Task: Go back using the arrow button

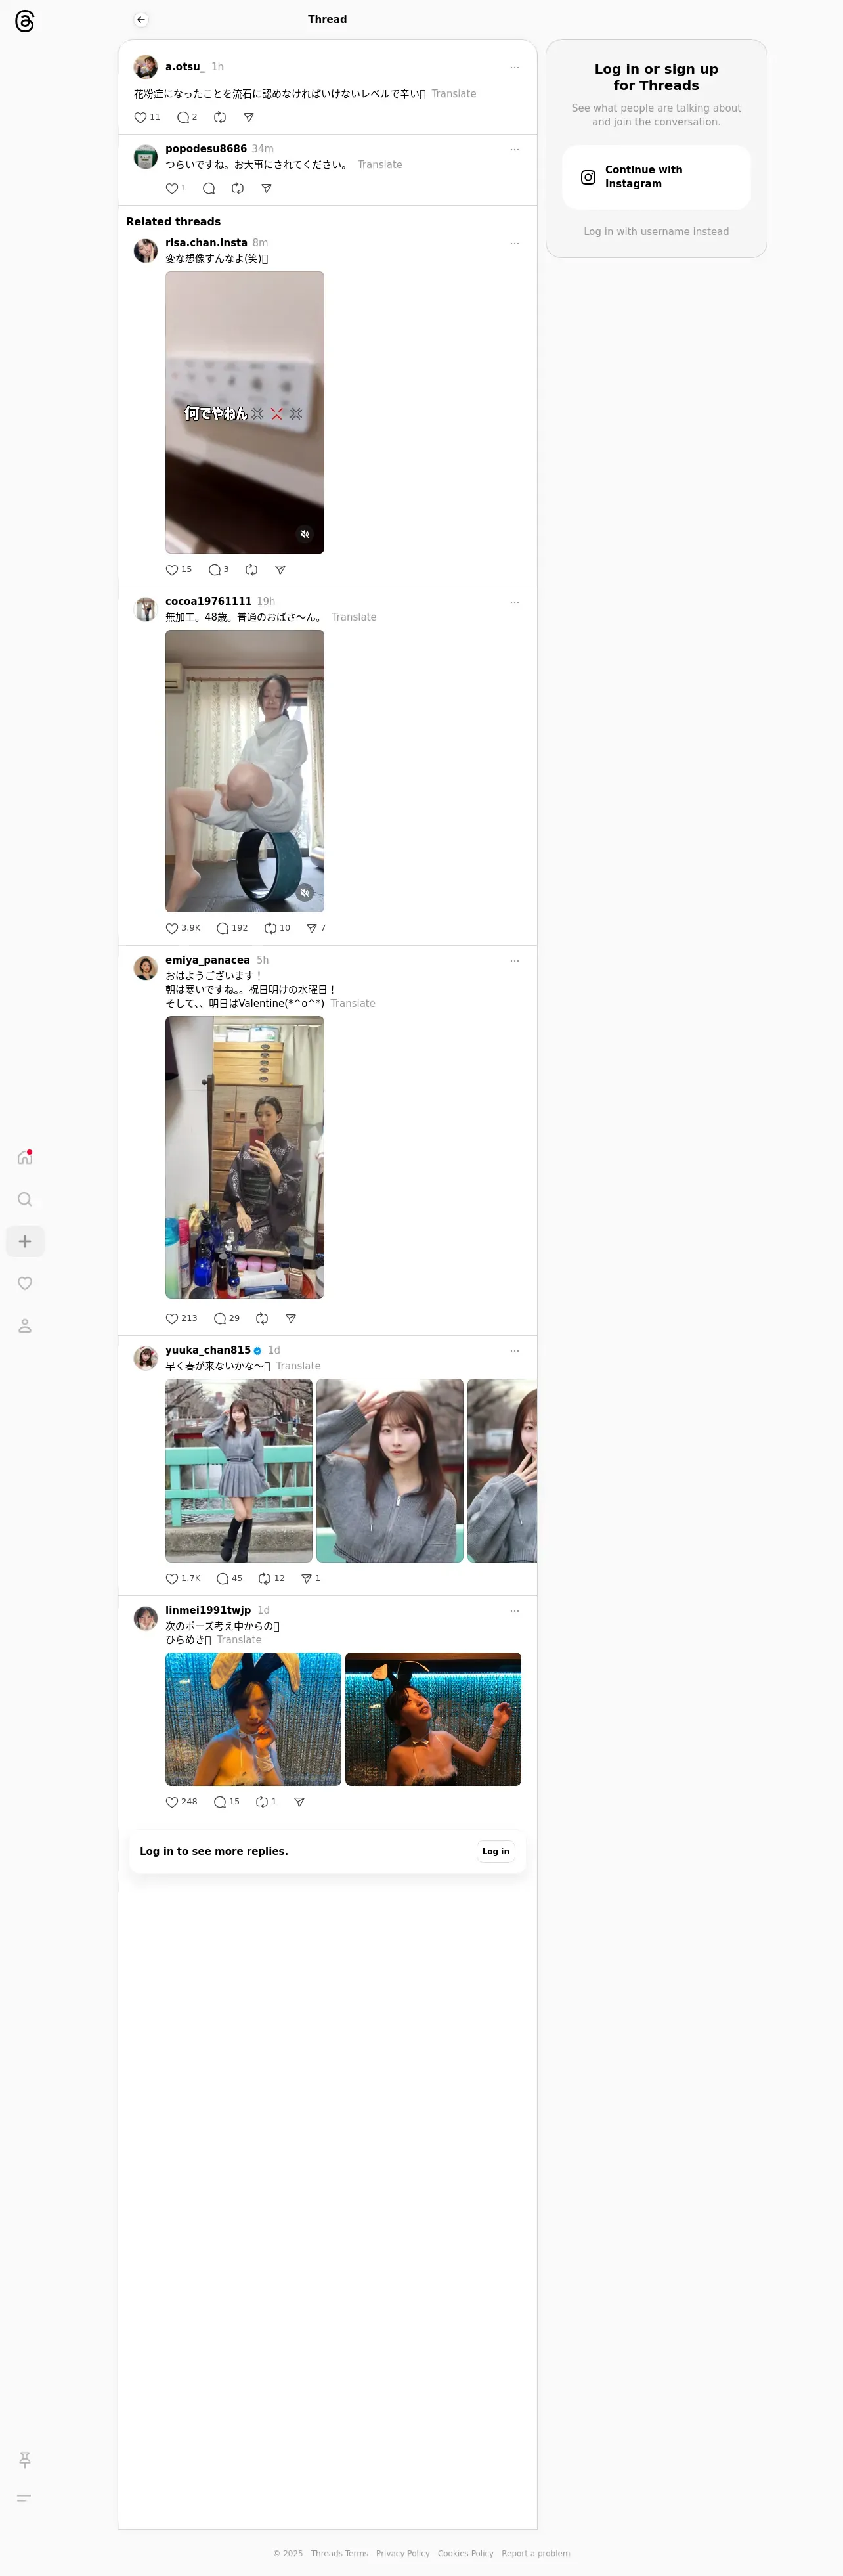Action: pyautogui.click(x=141, y=20)
